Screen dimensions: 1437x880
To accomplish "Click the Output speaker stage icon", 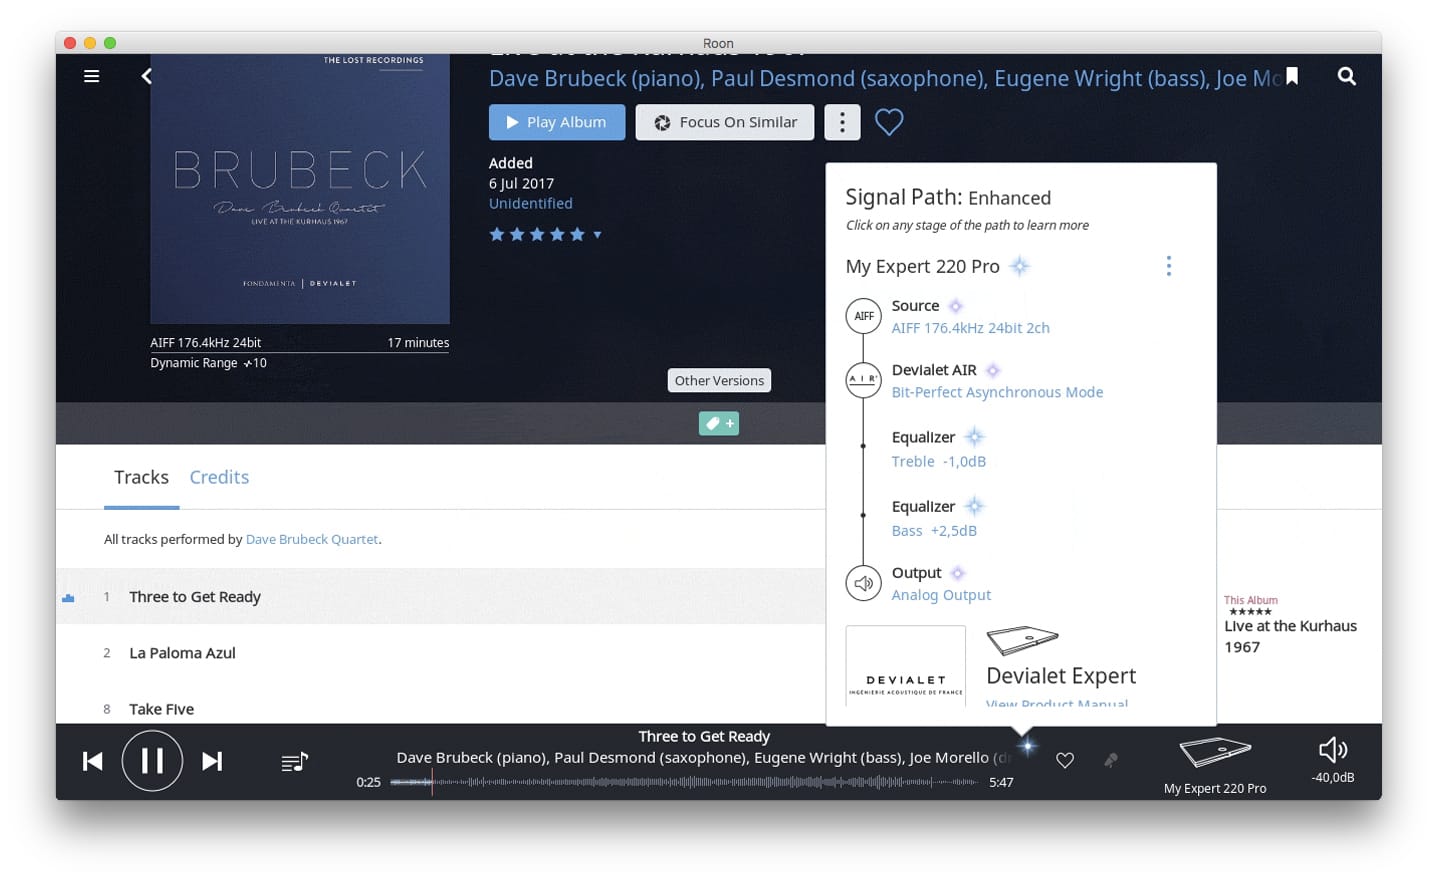I will tap(863, 583).
